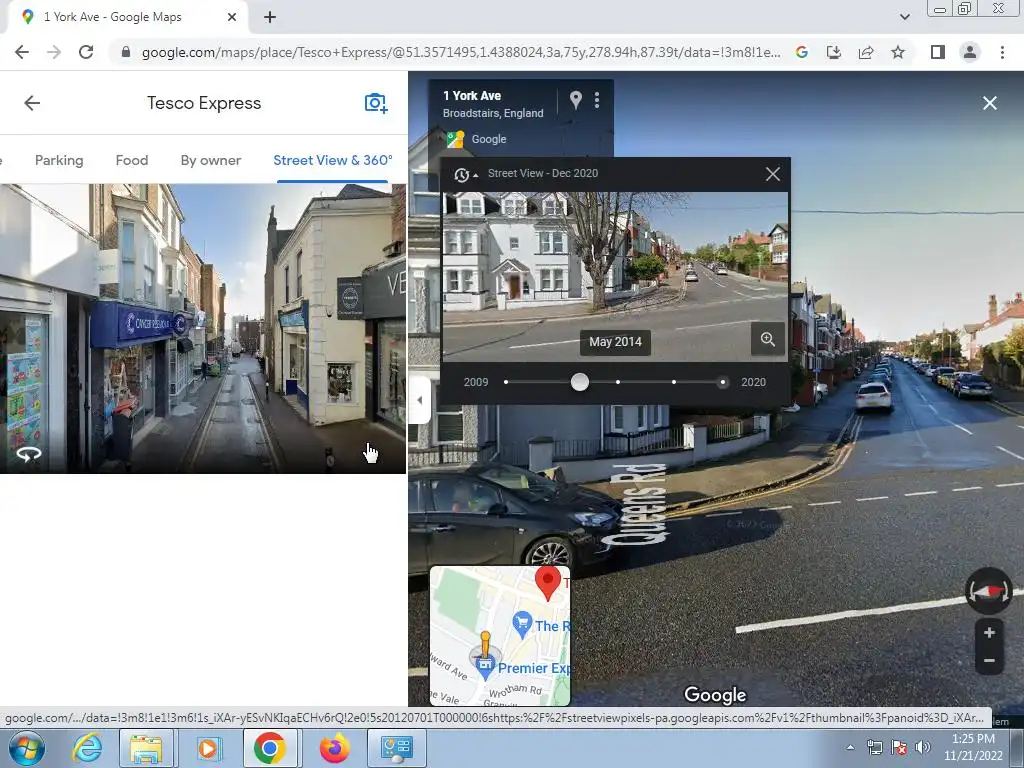The width and height of the screenshot is (1024, 768).
Task: Click the Street View compass
Action: click(x=989, y=590)
